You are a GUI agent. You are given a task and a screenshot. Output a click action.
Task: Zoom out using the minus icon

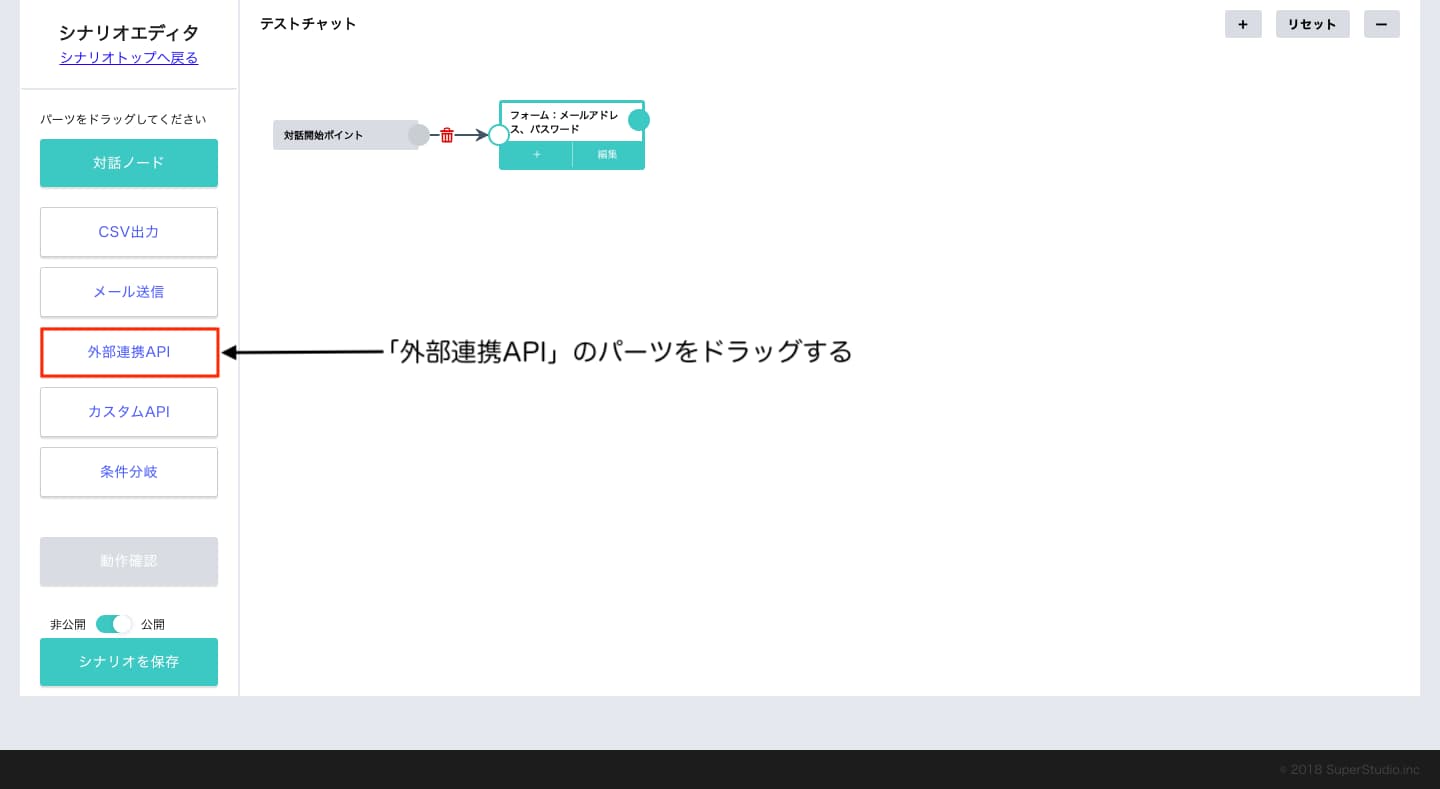1382,24
